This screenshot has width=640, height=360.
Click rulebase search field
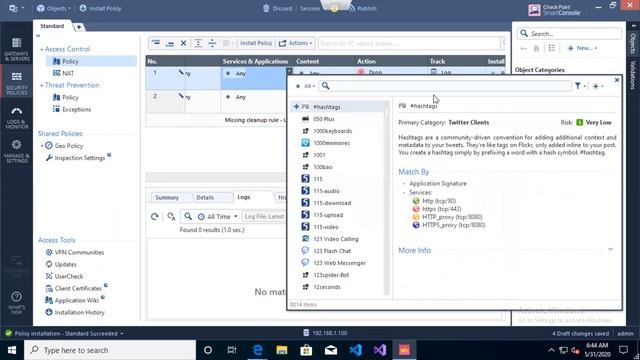click(409, 43)
